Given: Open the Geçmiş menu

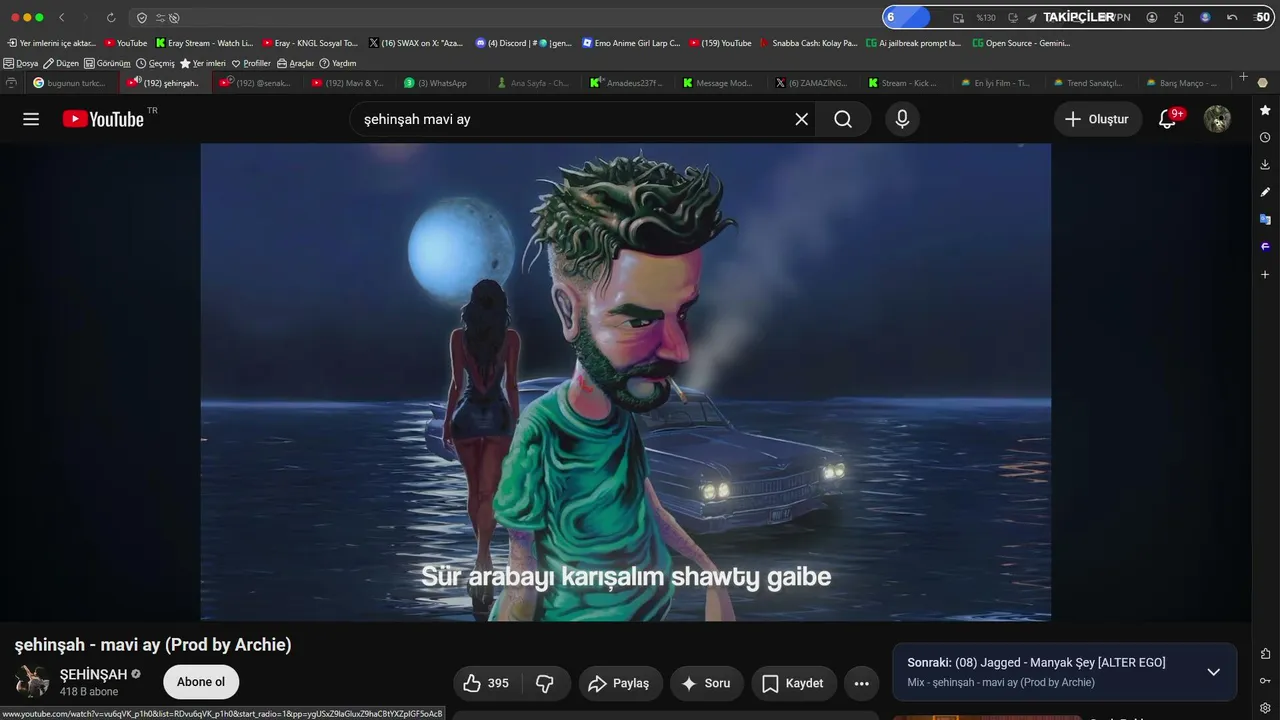Looking at the screenshot, I should click(155, 63).
